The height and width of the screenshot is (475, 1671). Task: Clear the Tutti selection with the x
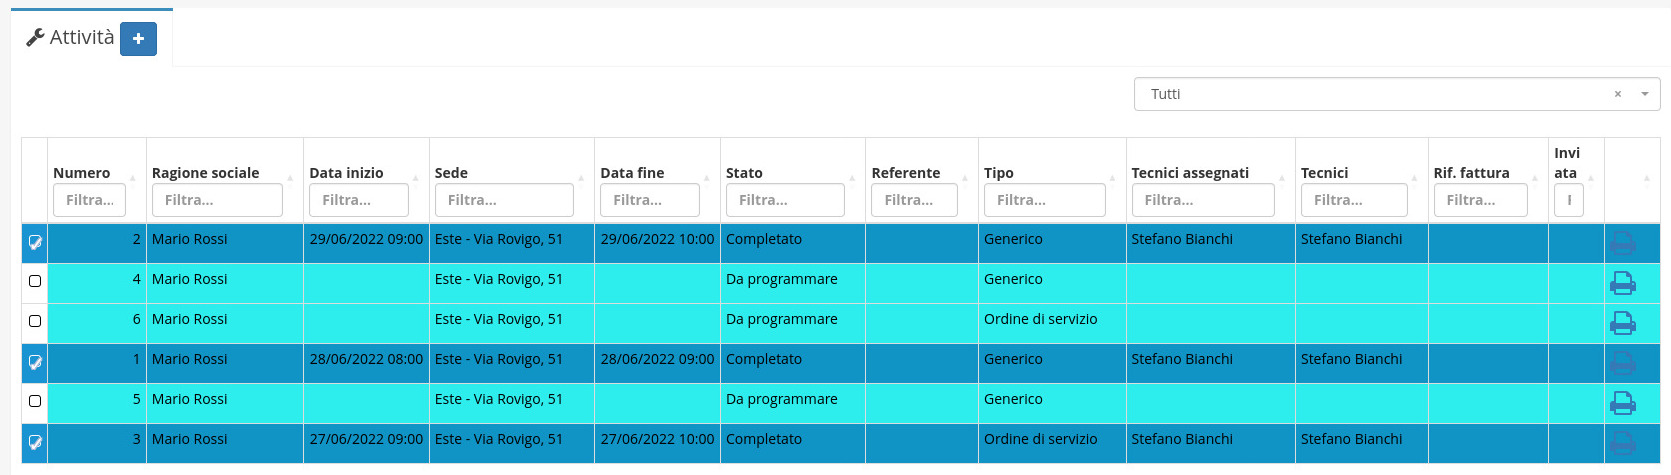point(1617,94)
